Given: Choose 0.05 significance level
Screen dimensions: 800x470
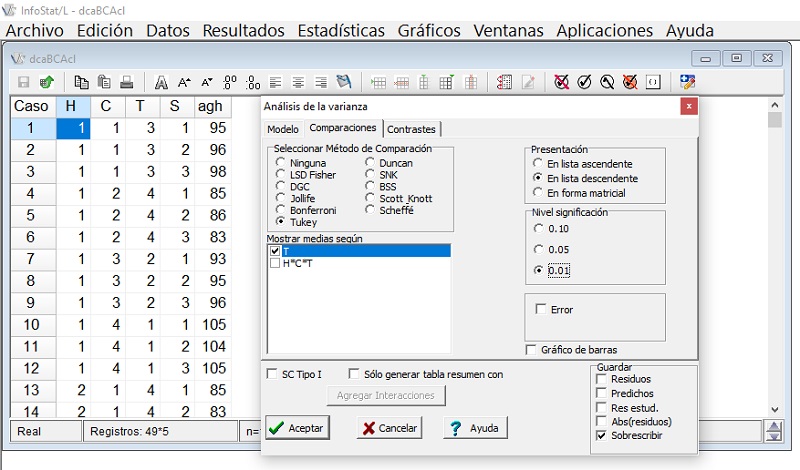Looking at the screenshot, I should [540, 248].
